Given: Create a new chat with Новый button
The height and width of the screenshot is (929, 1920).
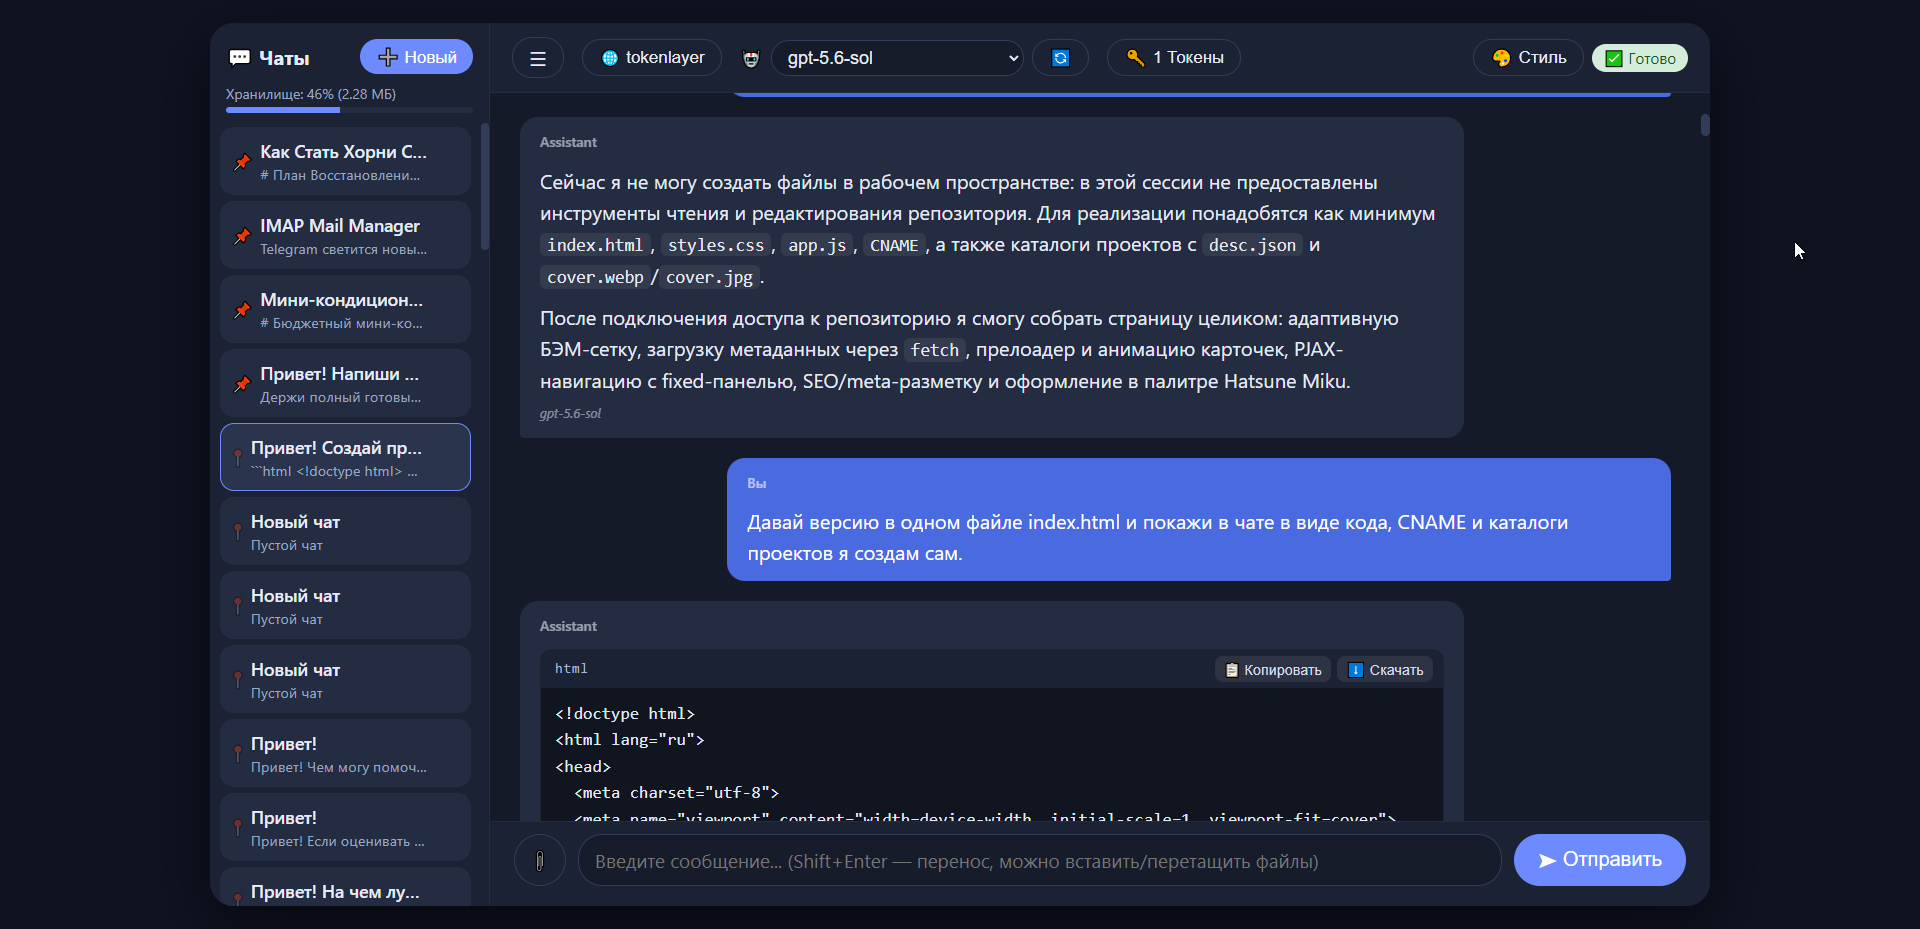Looking at the screenshot, I should click(416, 57).
